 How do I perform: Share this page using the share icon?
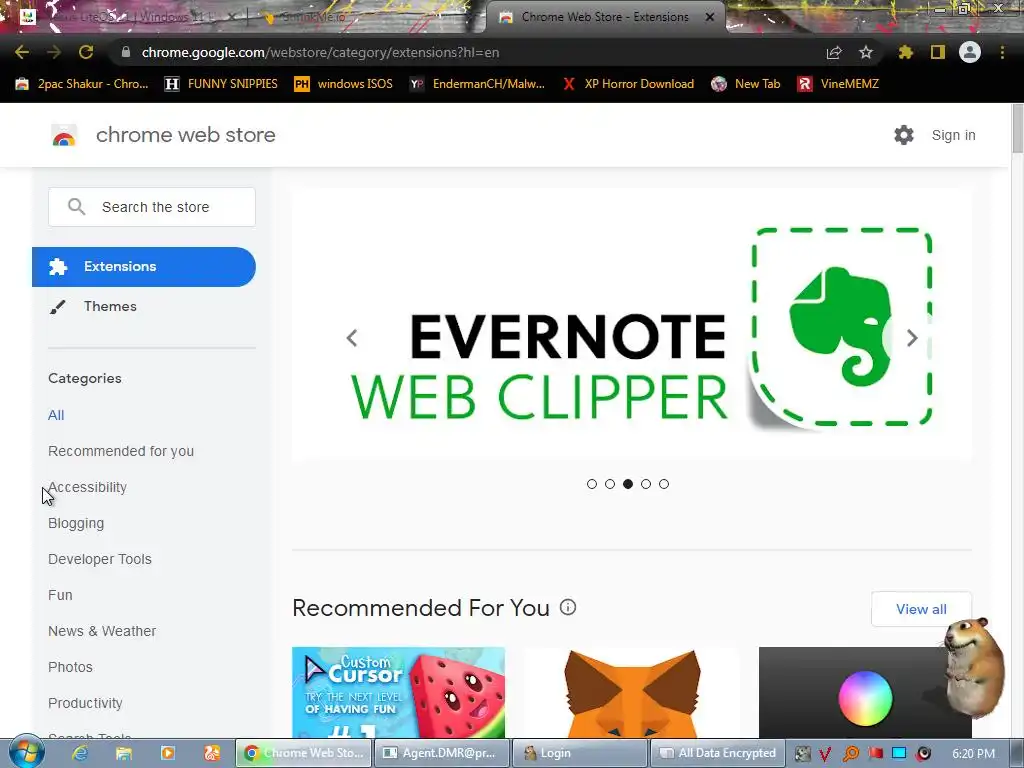tap(834, 52)
